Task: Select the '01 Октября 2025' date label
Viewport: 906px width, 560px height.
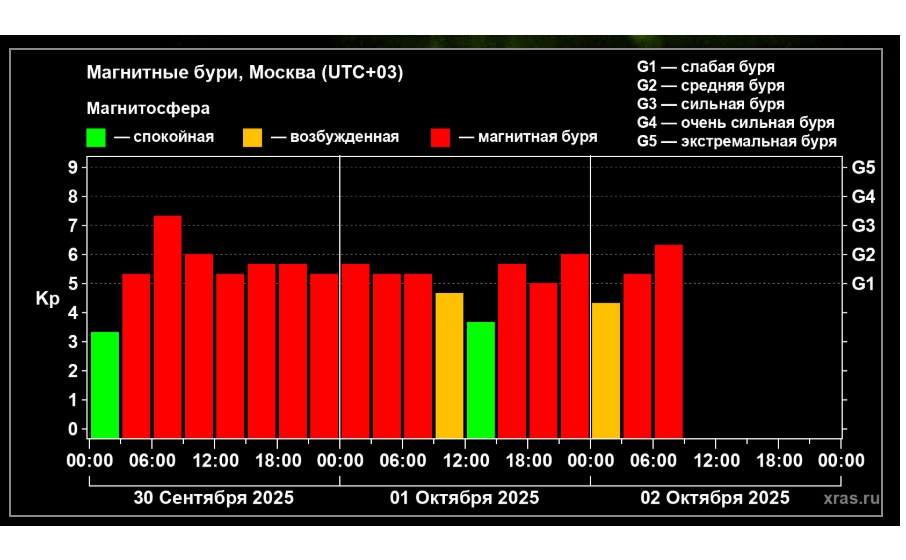Action: pyautogui.click(x=464, y=498)
